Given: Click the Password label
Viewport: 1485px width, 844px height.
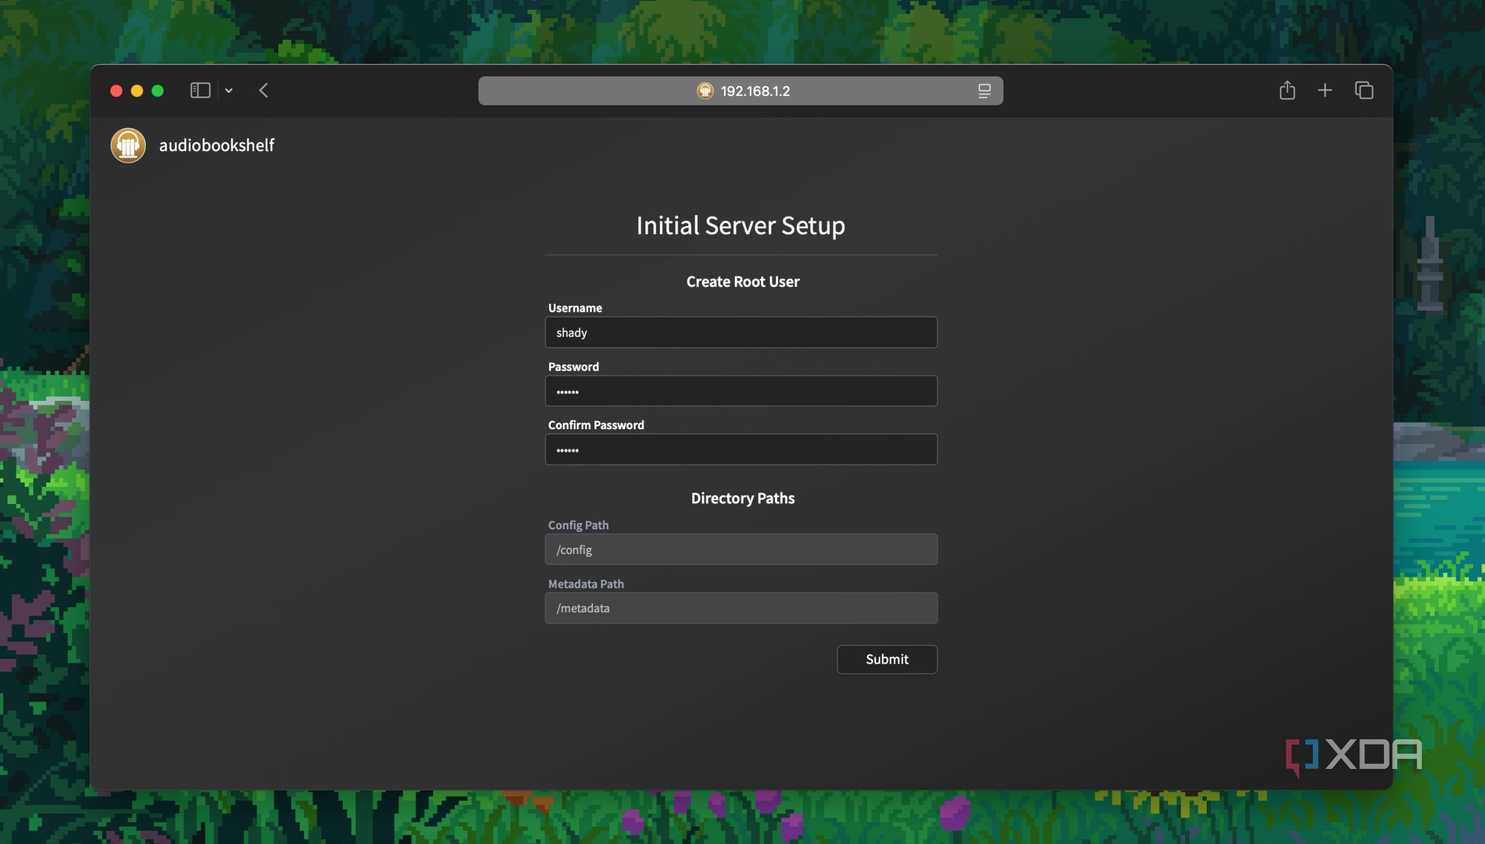Looking at the screenshot, I should click(x=574, y=367).
